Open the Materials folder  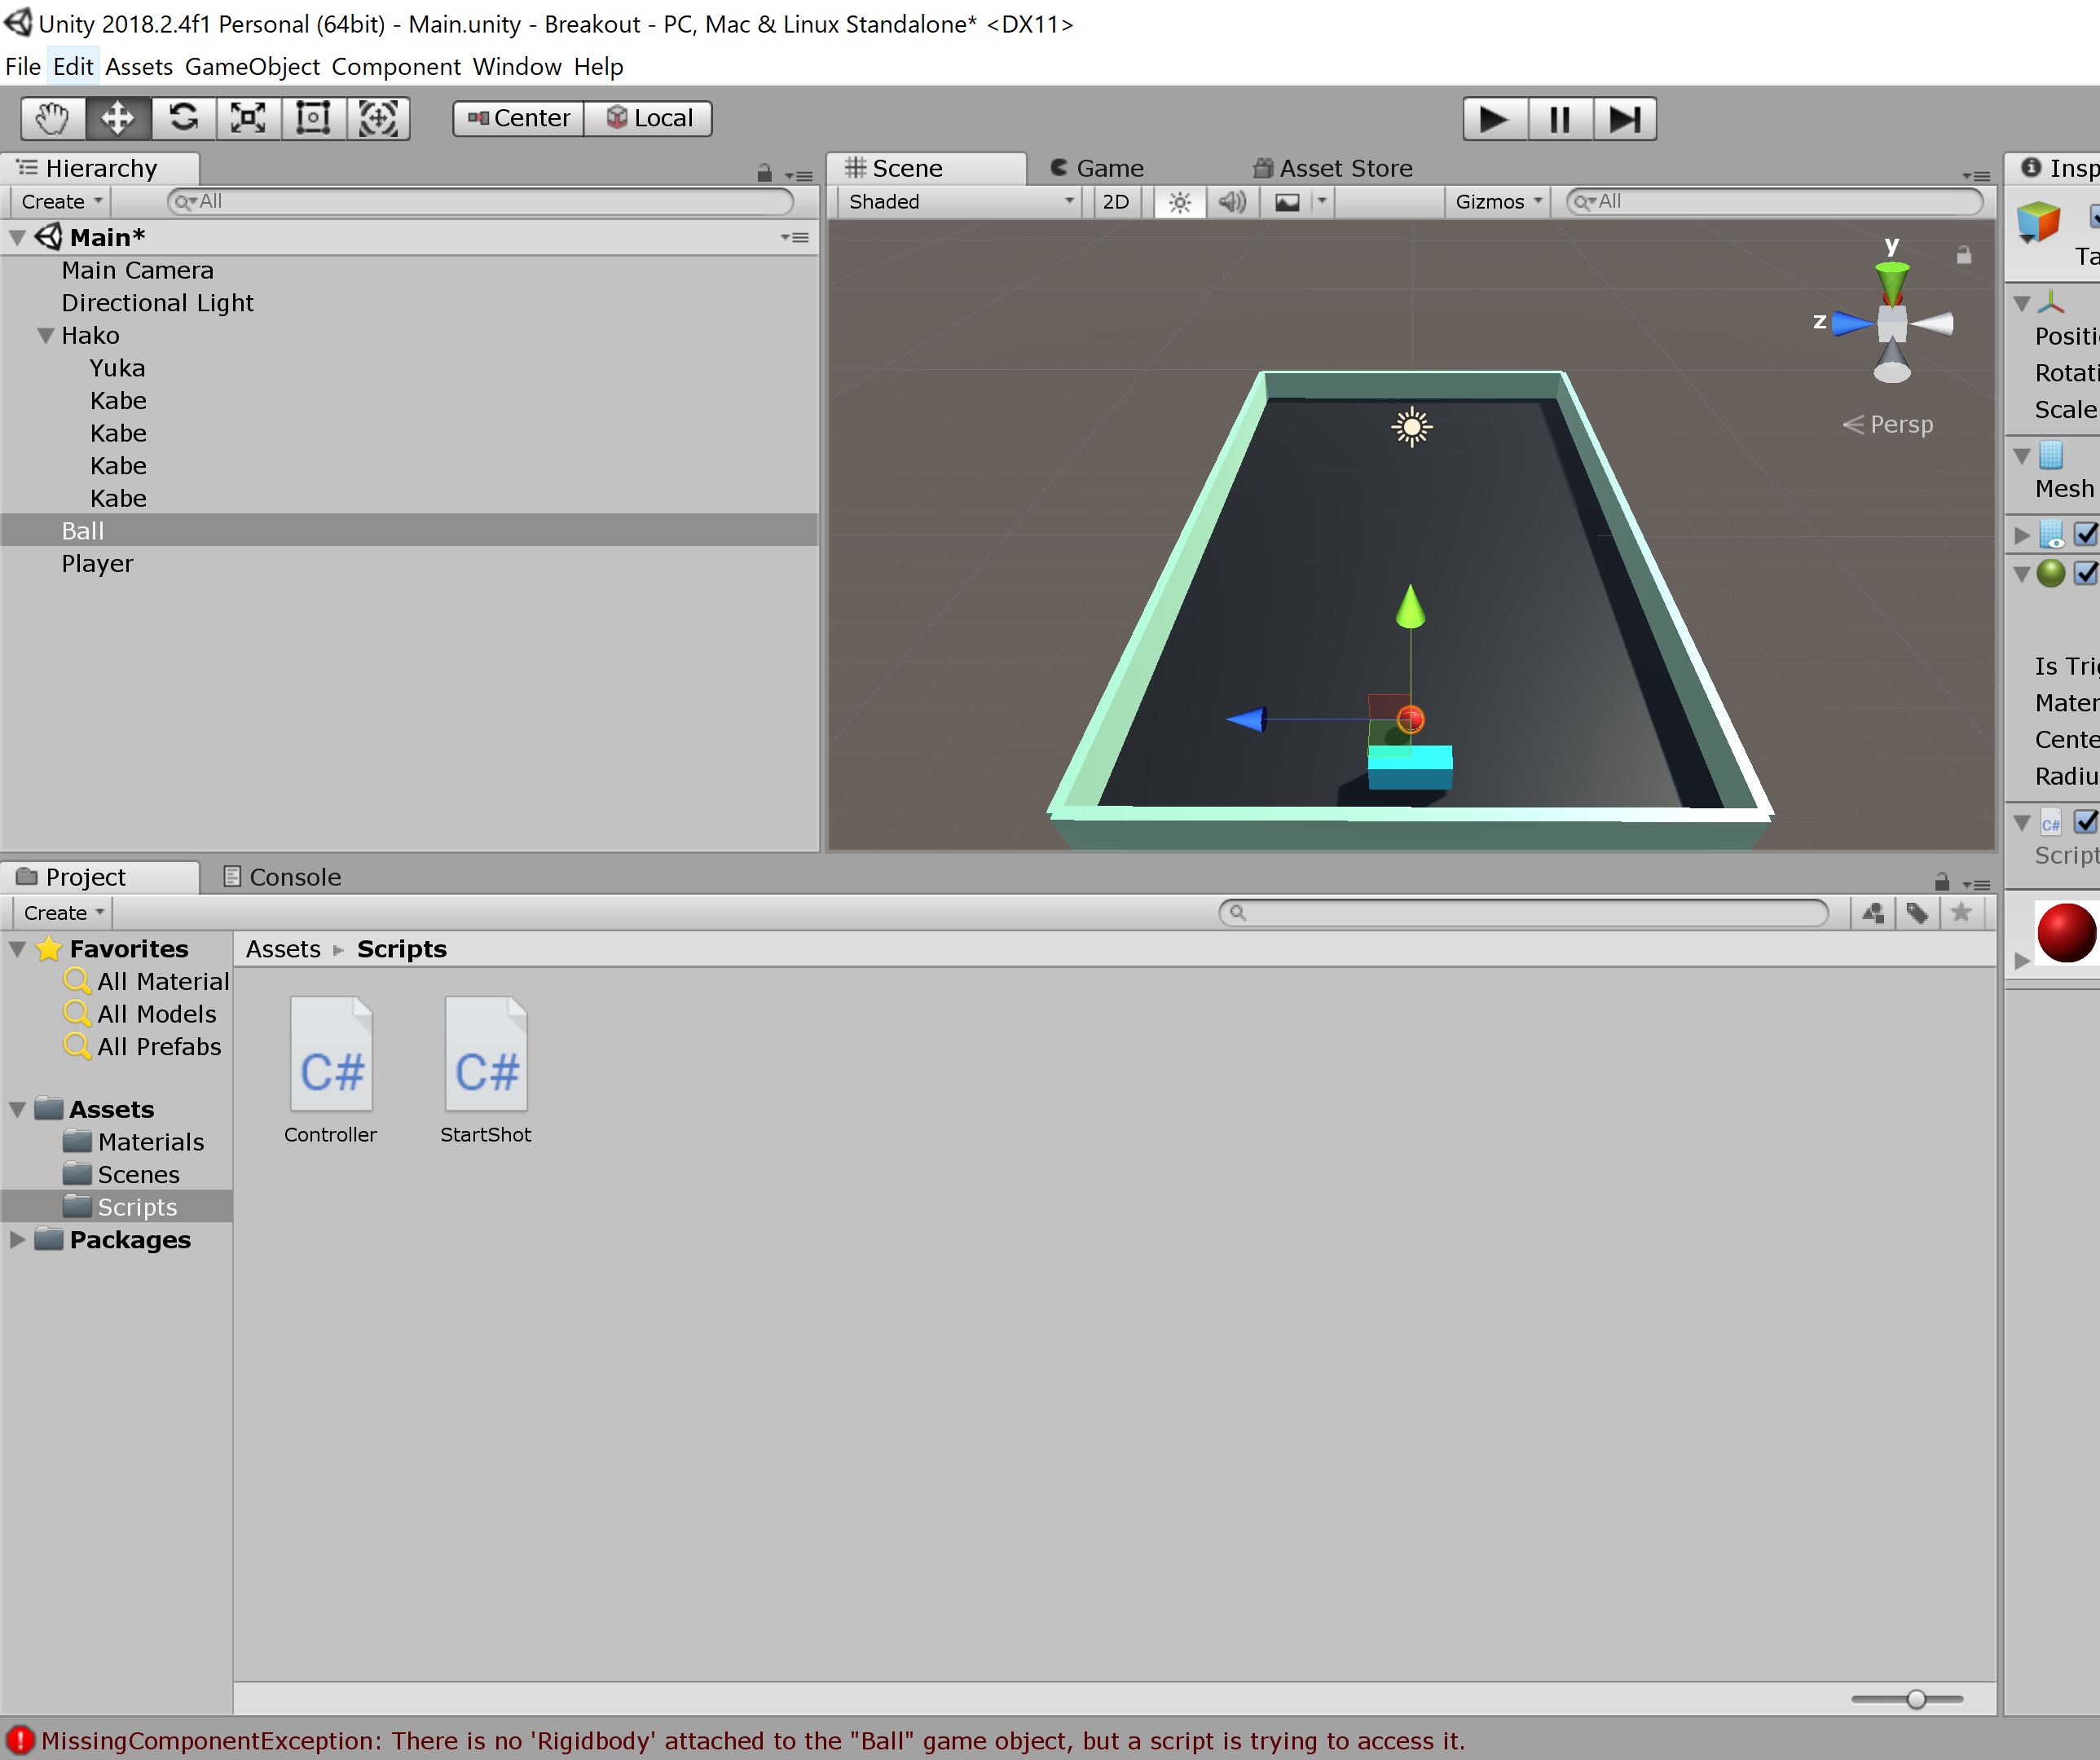click(x=133, y=1142)
